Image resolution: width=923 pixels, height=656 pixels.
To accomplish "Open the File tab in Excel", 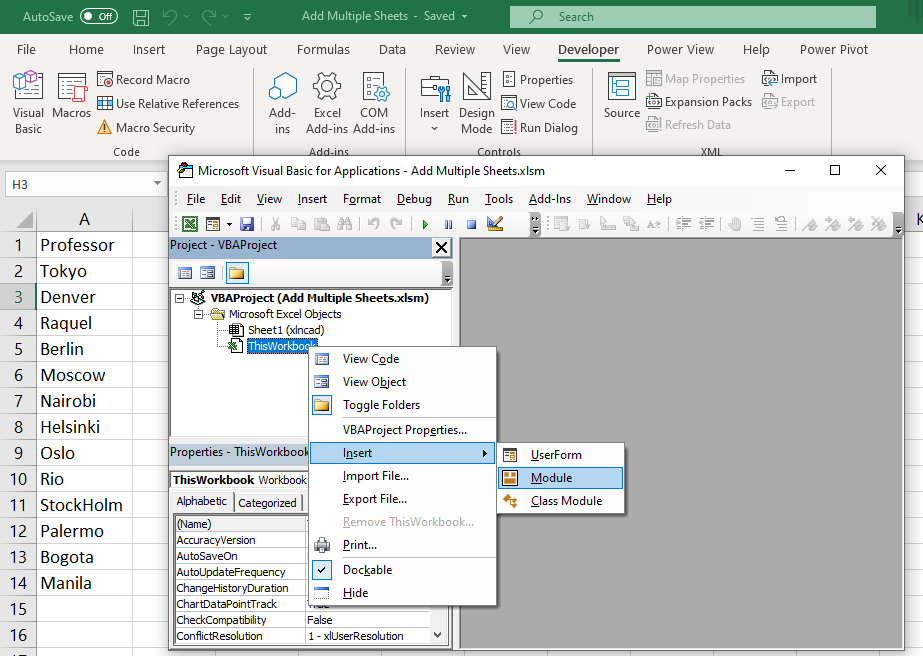I will 26,49.
